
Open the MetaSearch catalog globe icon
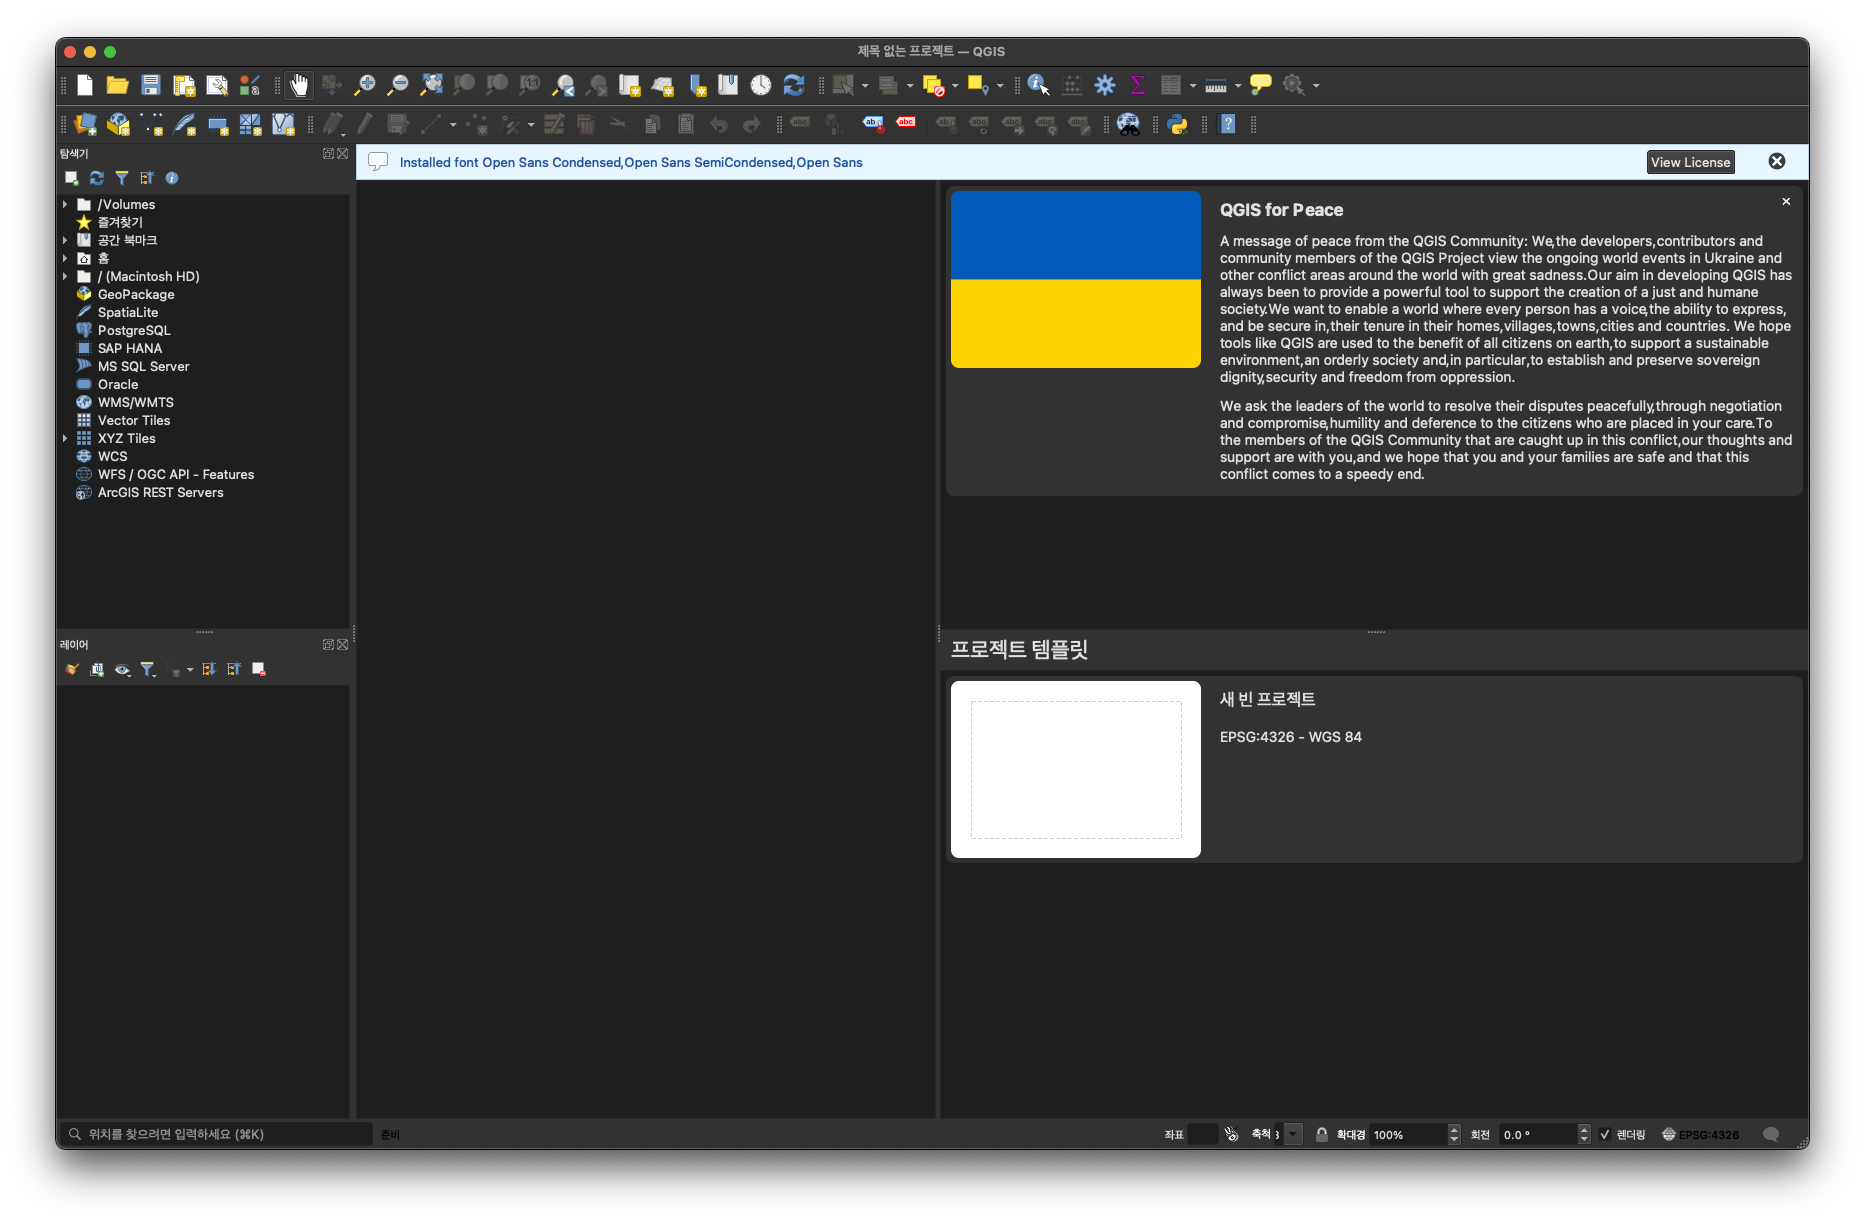coord(1128,124)
